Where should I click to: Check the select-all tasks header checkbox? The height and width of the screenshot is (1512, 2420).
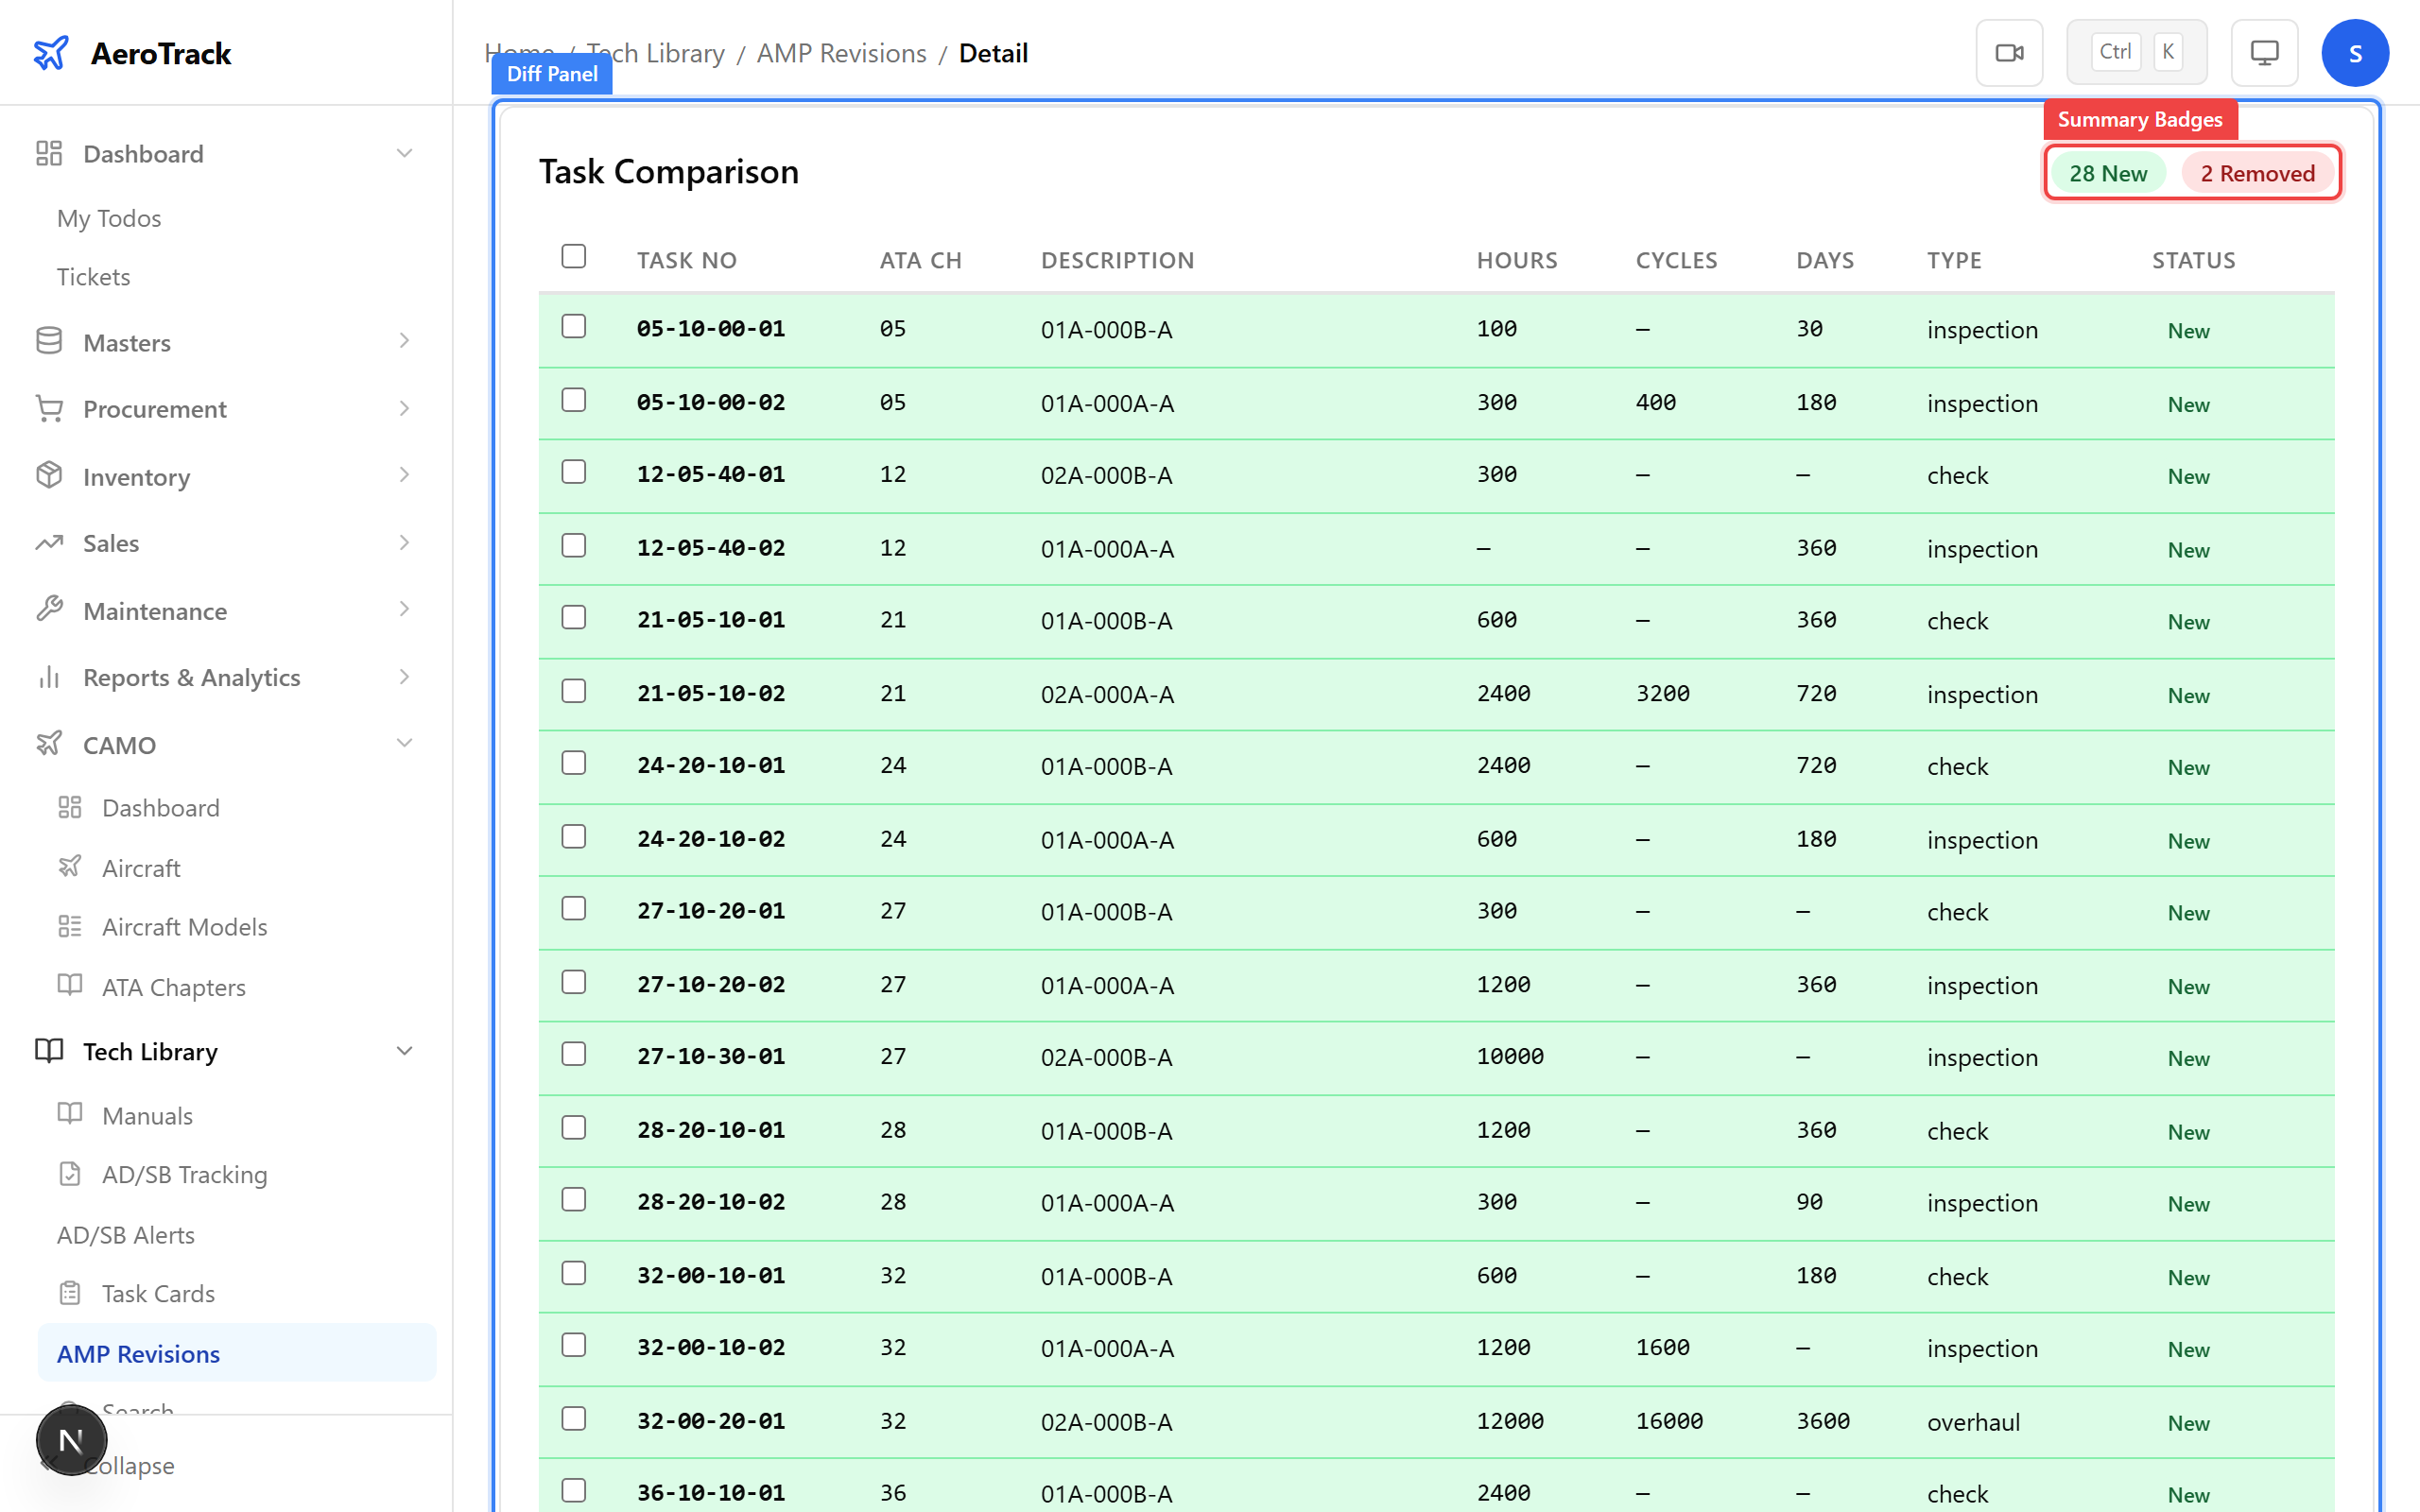point(574,257)
